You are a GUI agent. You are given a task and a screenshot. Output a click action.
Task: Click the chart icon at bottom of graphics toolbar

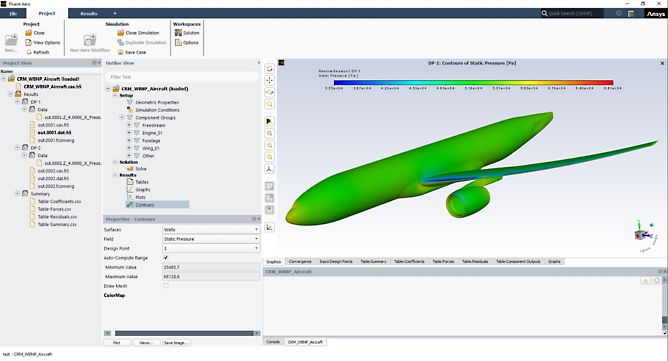click(269, 228)
